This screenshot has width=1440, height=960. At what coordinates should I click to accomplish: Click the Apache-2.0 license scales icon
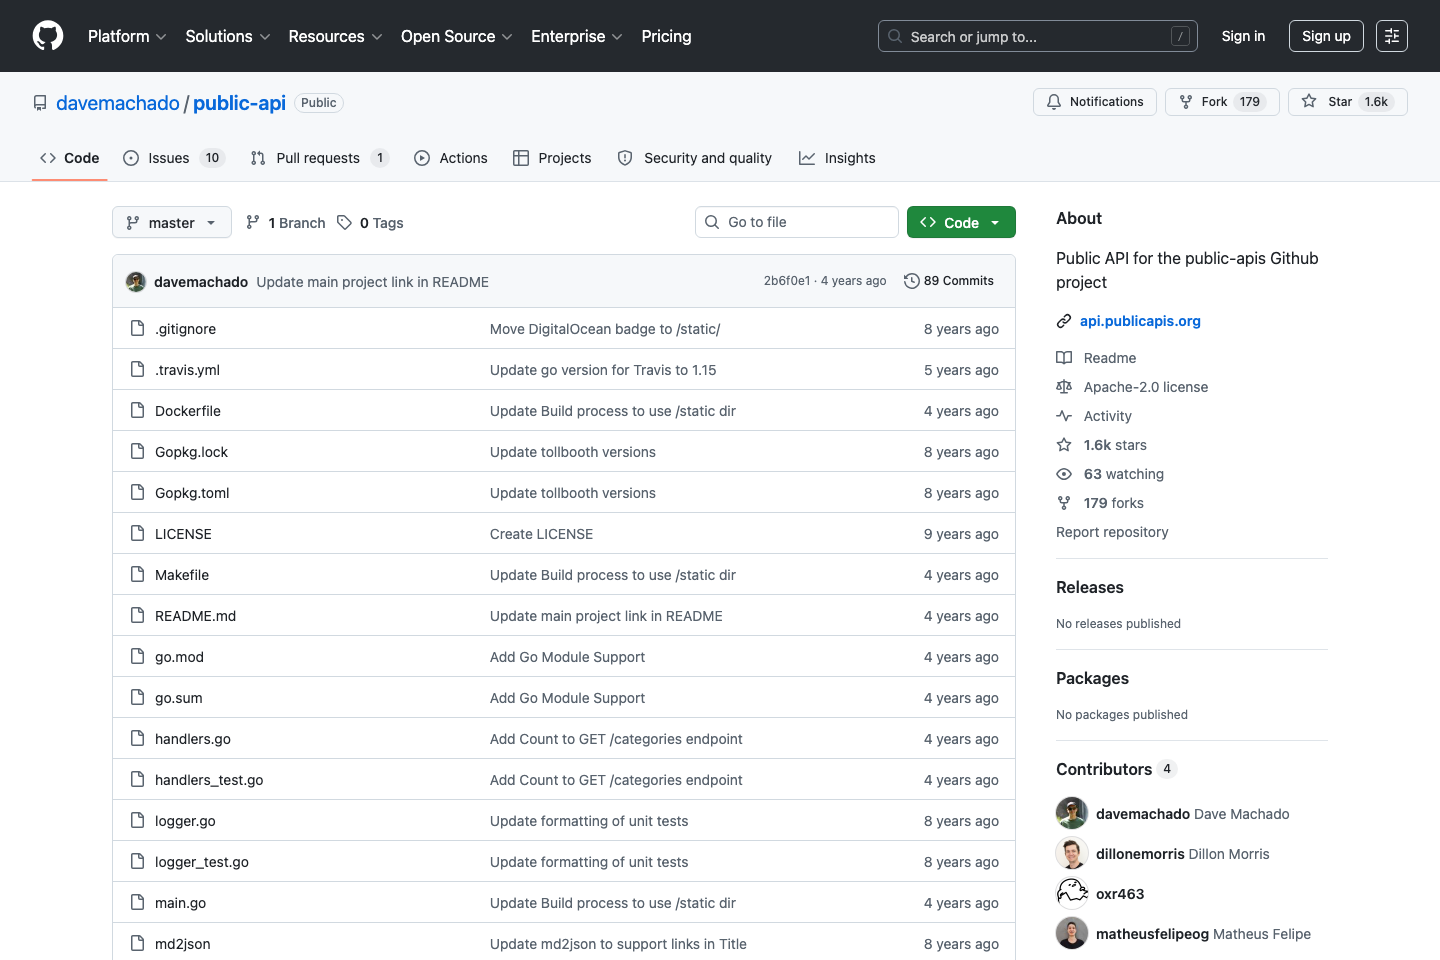1063,386
